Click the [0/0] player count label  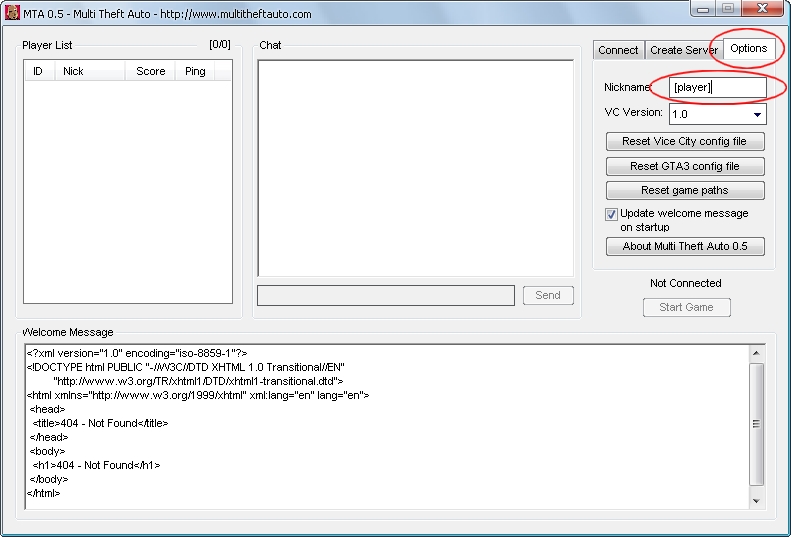(x=219, y=44)
